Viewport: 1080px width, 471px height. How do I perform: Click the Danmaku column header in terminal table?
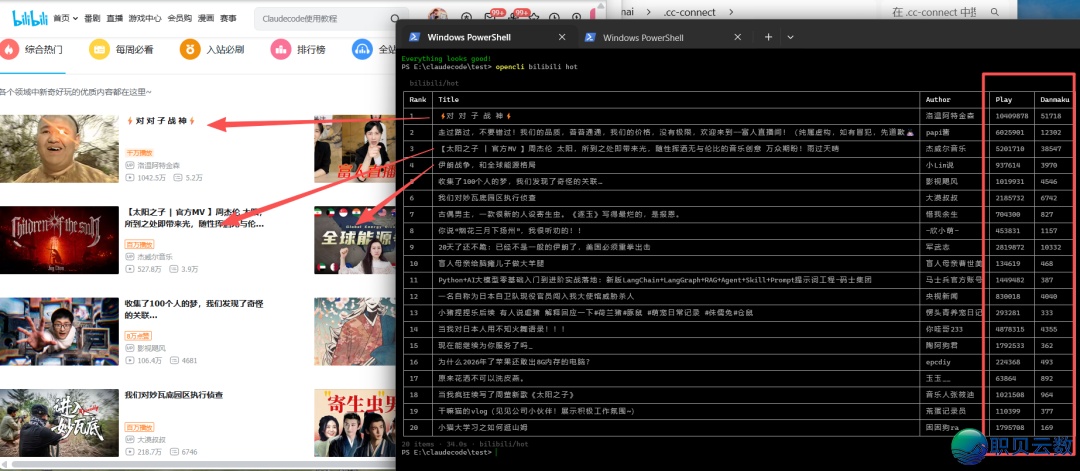(x=1055, y=100)
